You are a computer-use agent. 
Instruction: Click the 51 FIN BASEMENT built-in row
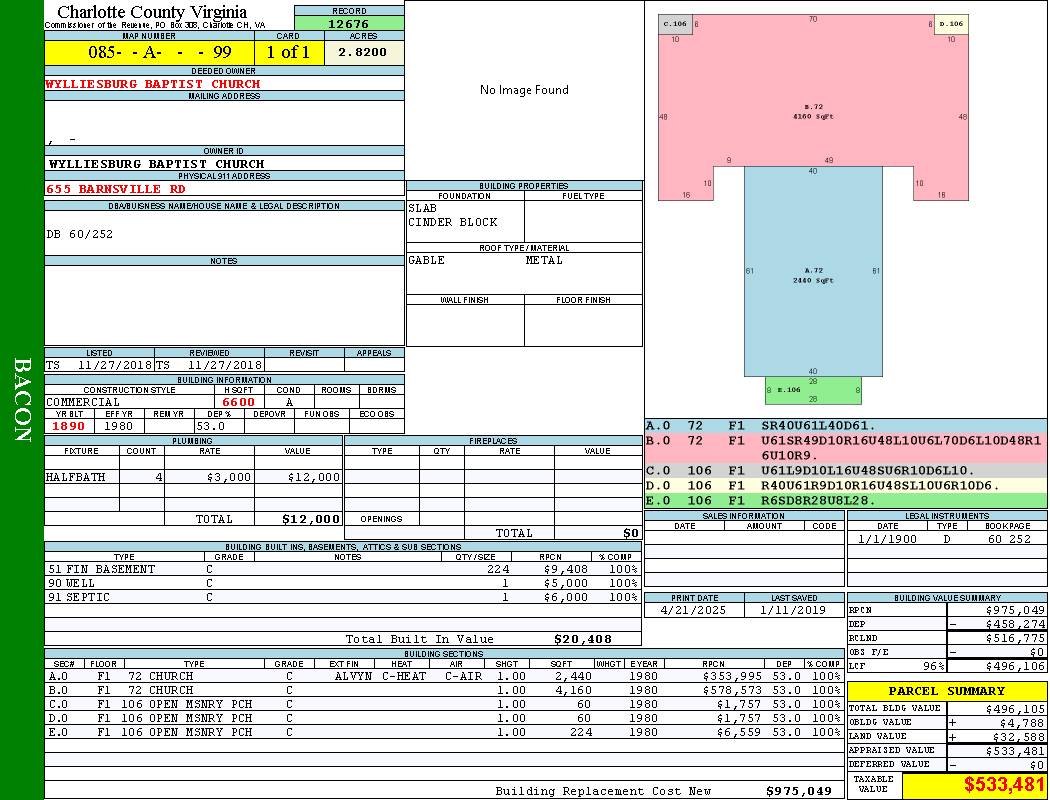click(x=343, y=569)
